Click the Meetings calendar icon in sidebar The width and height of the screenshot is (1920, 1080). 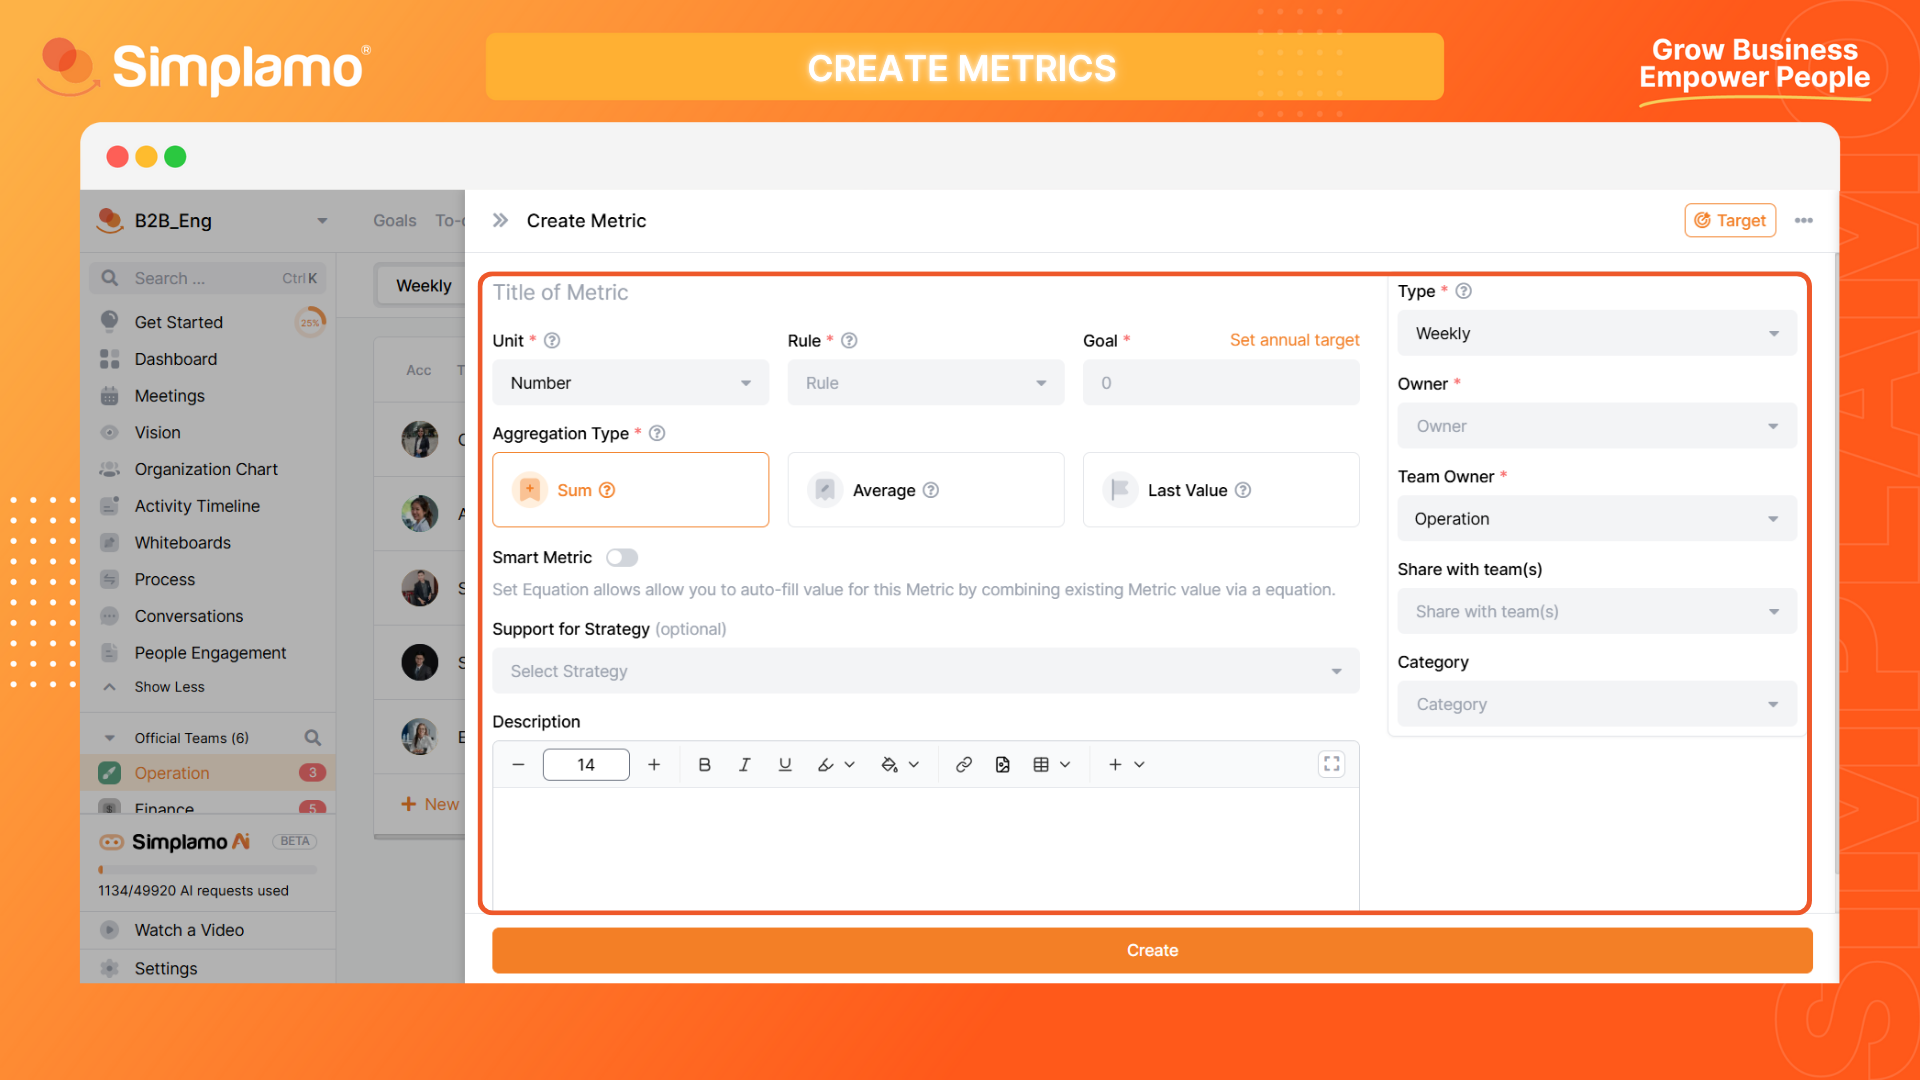tap(110, 396)
